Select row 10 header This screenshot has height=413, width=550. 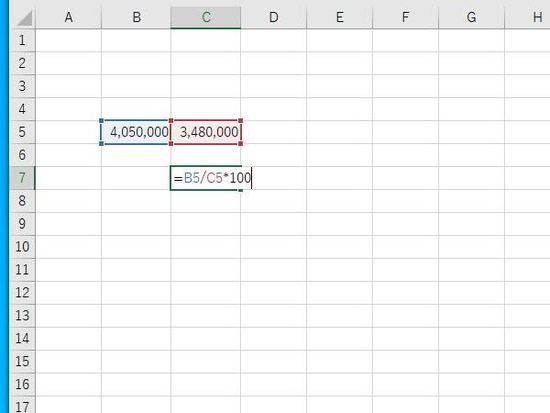click(22, 247)
